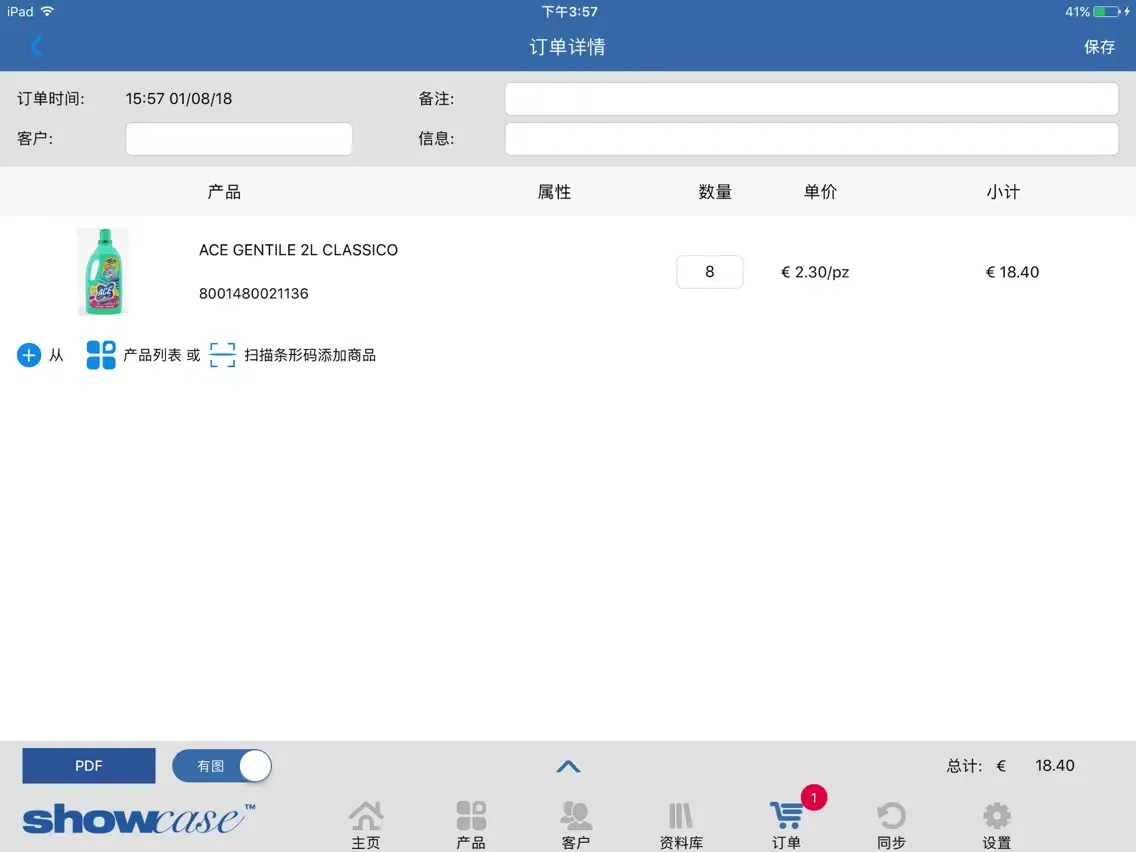
Task: Click the red badge on the cart
Action: pos(814,798)
